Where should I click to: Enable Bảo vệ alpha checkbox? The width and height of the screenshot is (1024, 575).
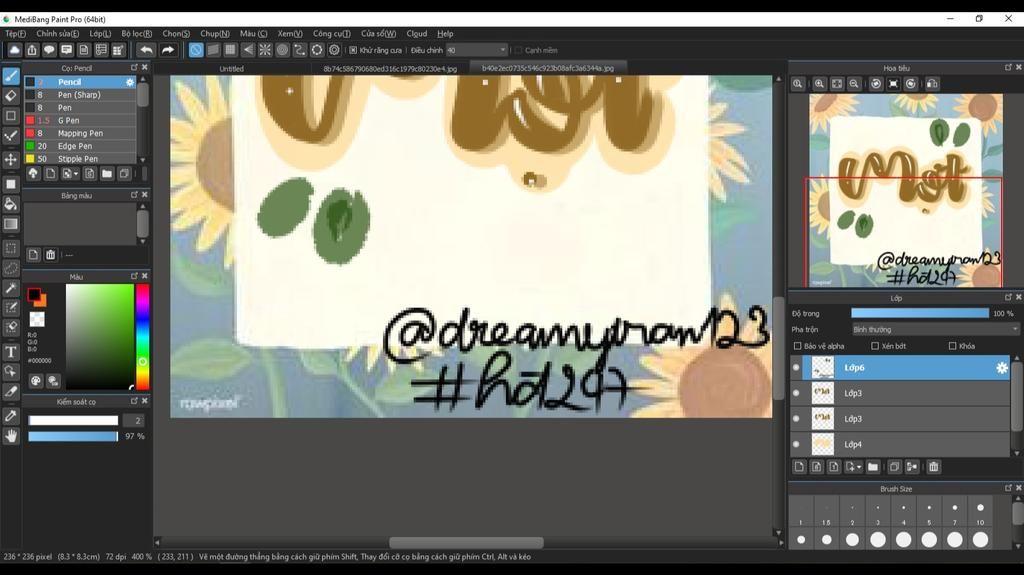(797, 346)
